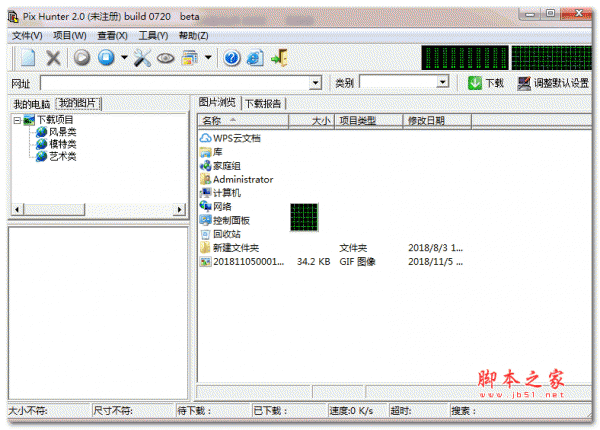600x430 pixels.
Task: Open the 工具(Y) menu
Action: (153, 36)
